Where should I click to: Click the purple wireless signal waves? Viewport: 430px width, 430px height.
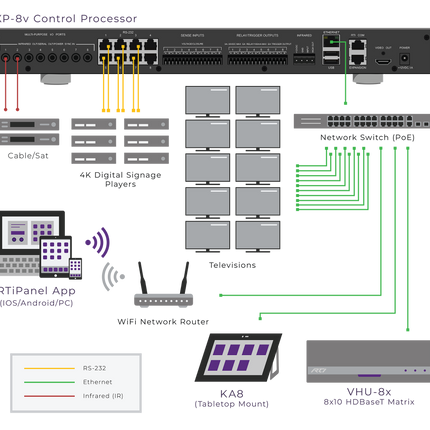pos(98,242)
